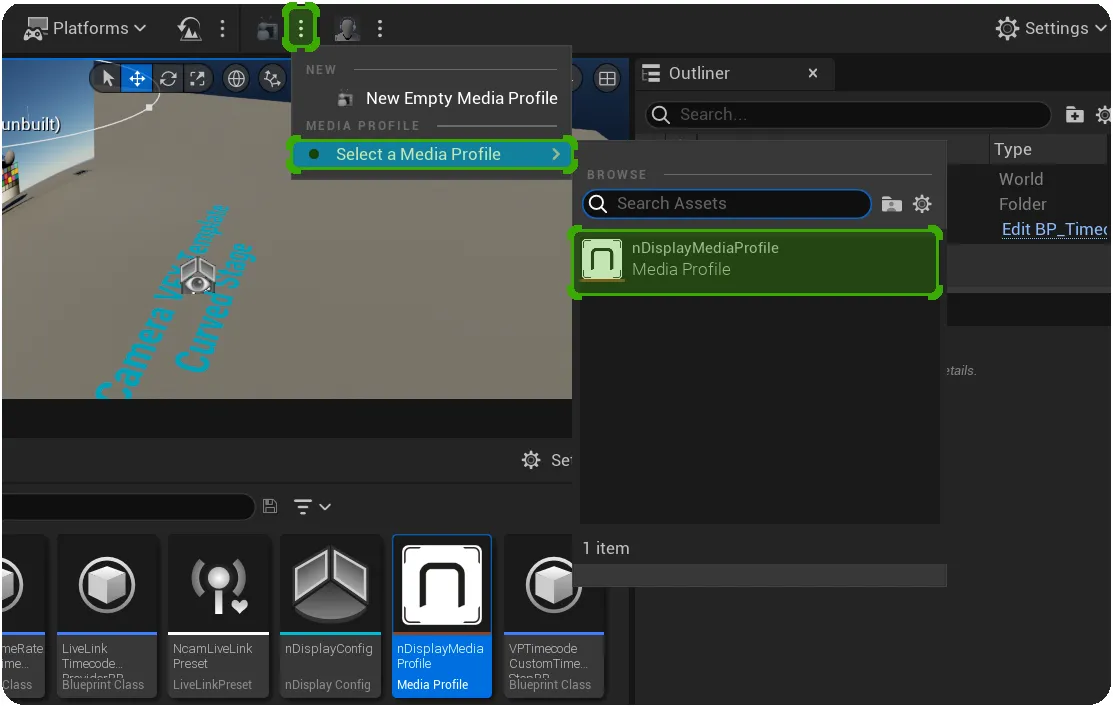Open options menu next to VR icon
Image resolution: width=1113 pixels, height=707 pixels.
[380, 28]
